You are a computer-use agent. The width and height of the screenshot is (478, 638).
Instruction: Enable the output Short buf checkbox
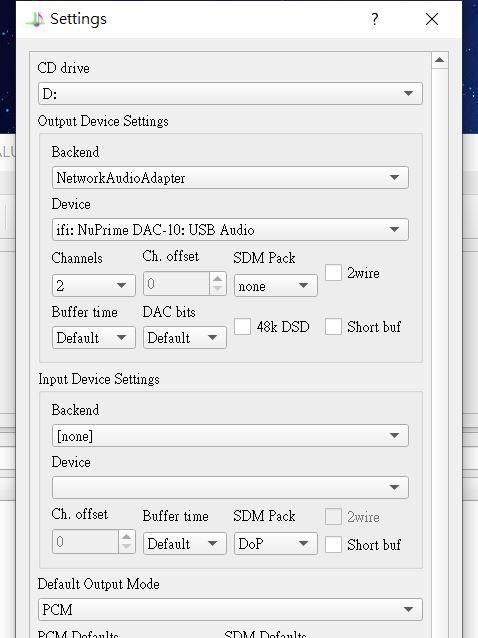[333, 326]
